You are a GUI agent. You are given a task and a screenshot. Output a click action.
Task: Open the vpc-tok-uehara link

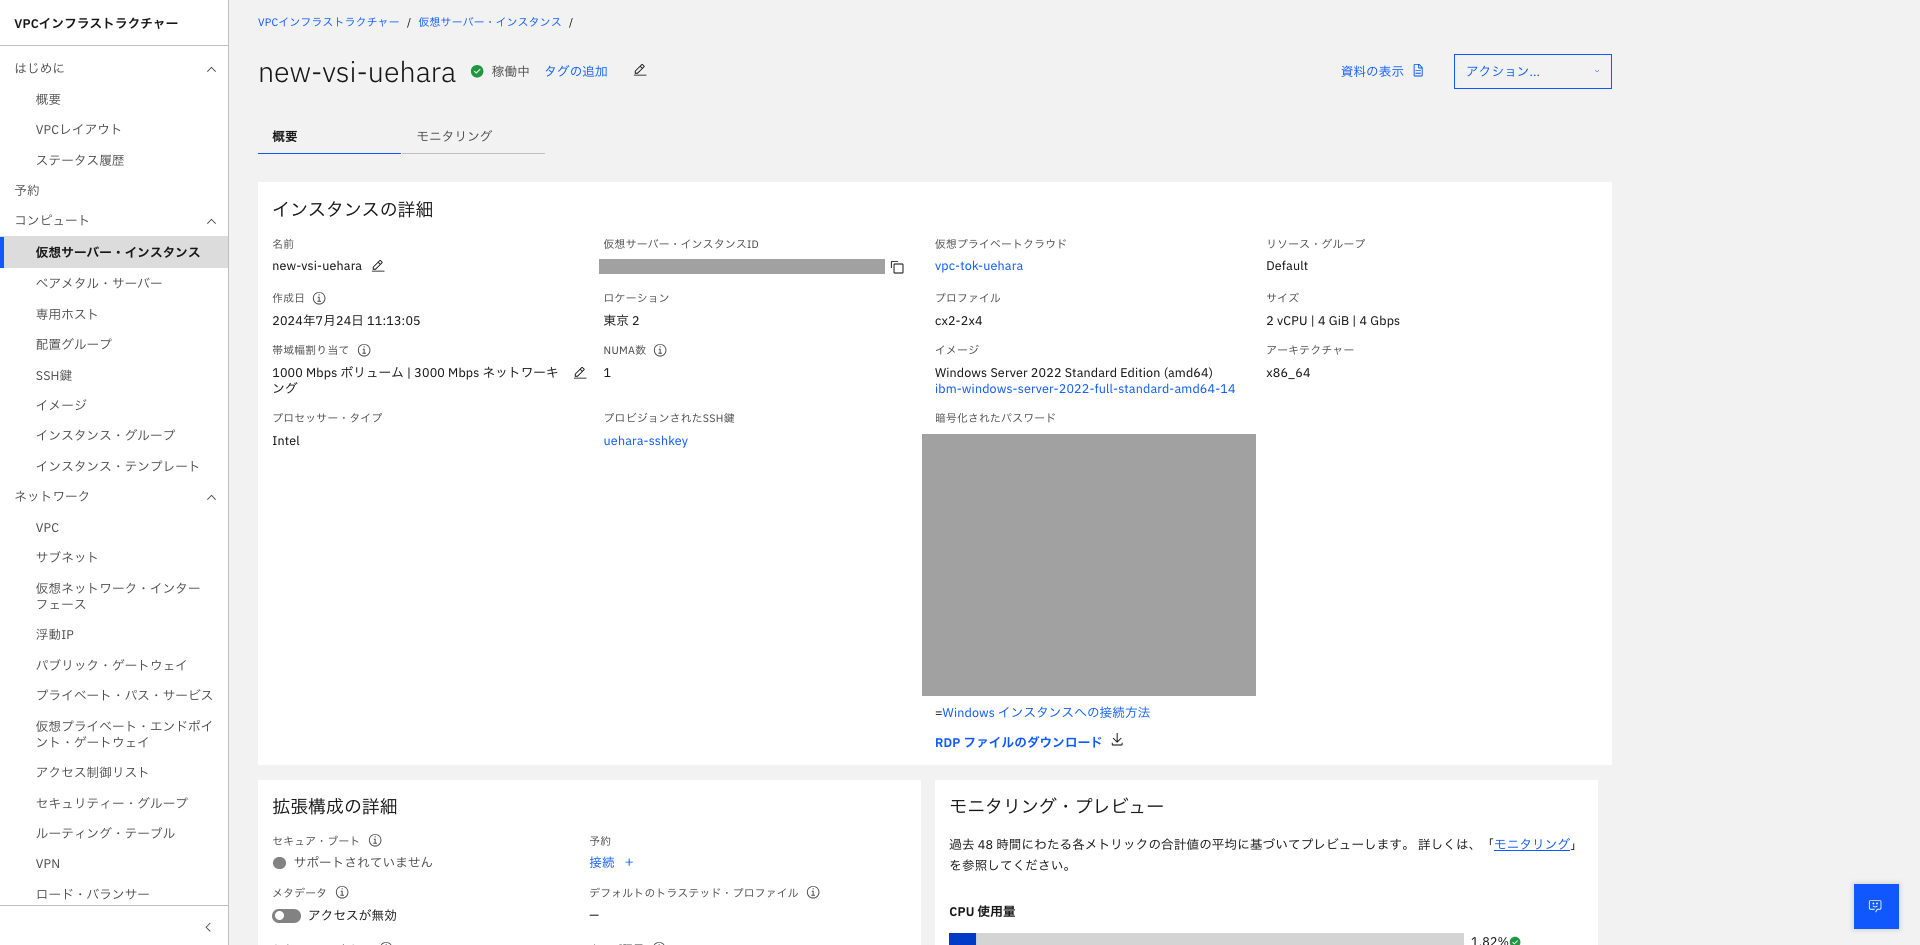point(978,265)
